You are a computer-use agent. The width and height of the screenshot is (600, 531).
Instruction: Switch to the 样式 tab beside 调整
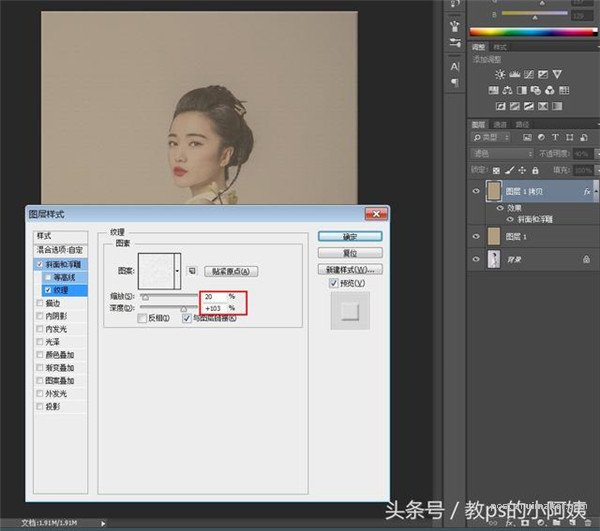point(500,47)
